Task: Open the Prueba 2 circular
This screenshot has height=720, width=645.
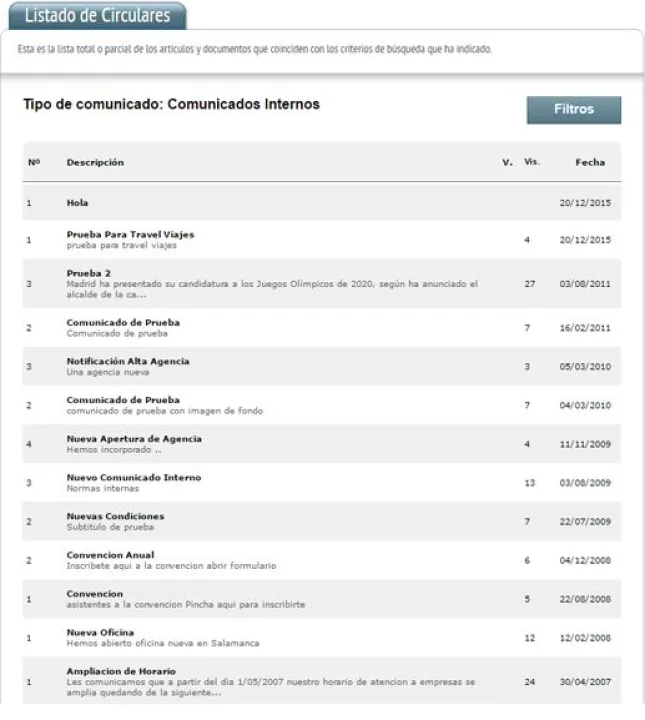Action: (x=88, y=272)
